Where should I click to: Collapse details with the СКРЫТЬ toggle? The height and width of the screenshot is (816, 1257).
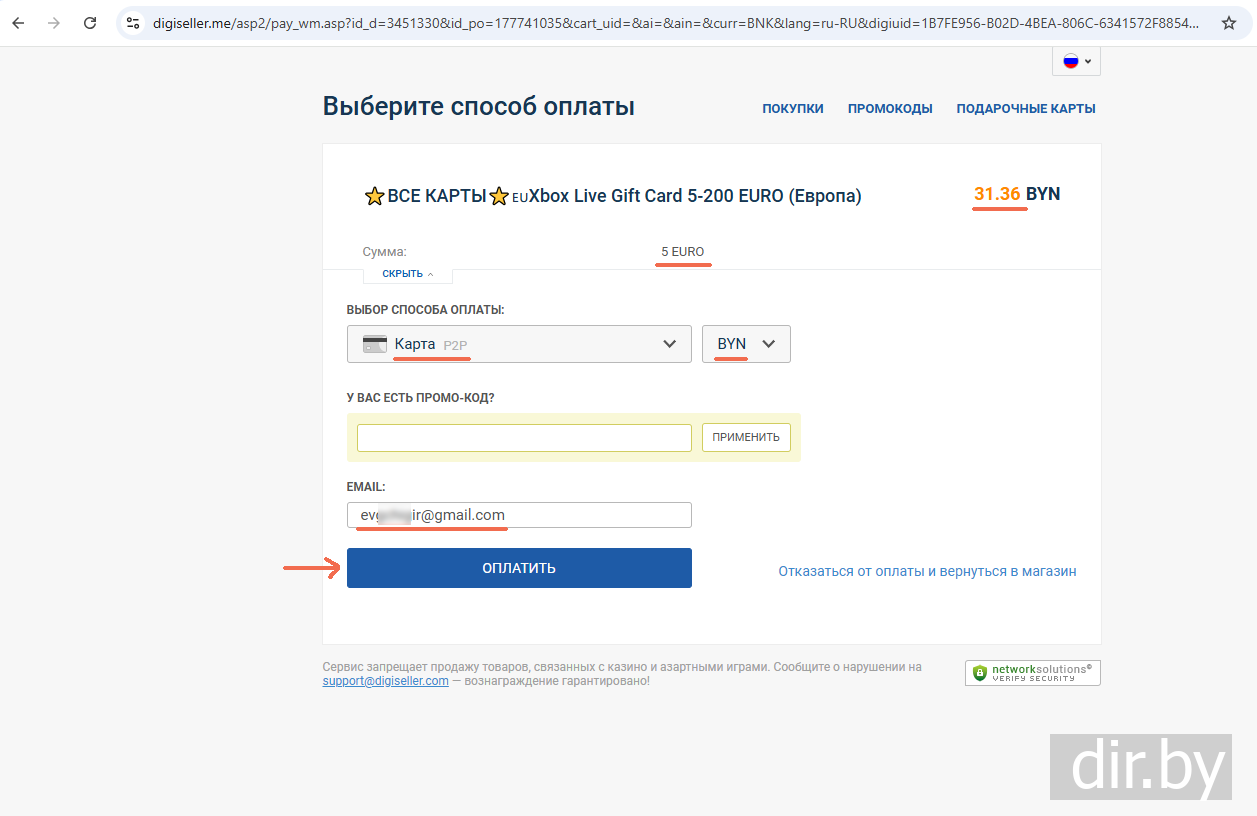407,274
